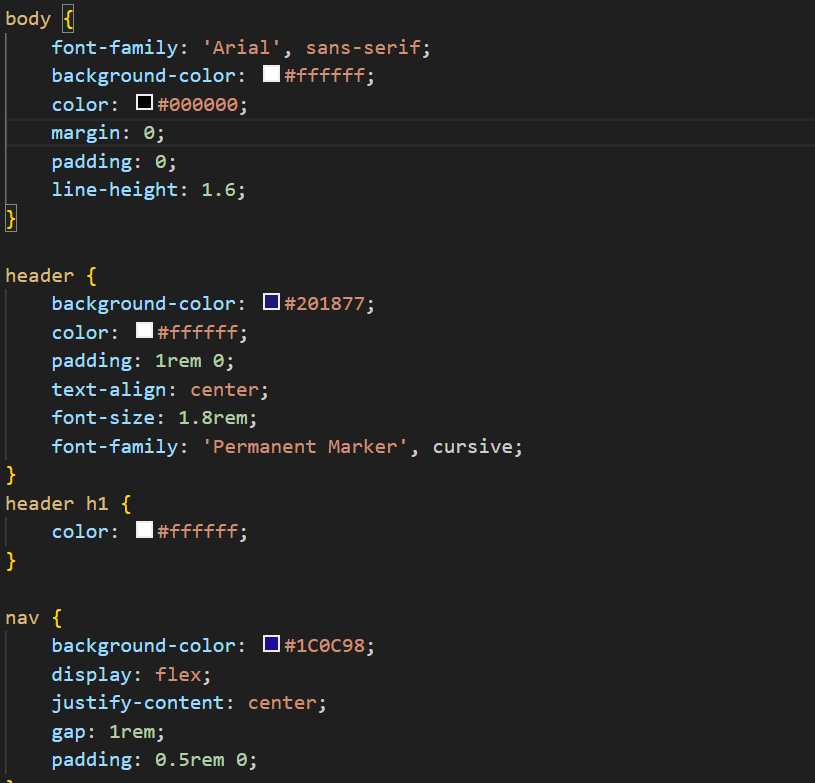This screenshot has width=815, height=783.
Task: Click the margin property name
Action: [85, 133]
